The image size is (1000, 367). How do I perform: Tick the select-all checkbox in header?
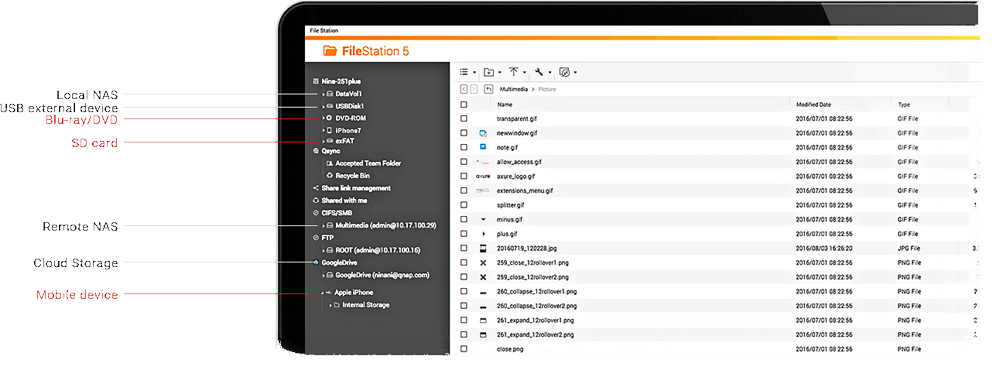(x=464, y=104)
